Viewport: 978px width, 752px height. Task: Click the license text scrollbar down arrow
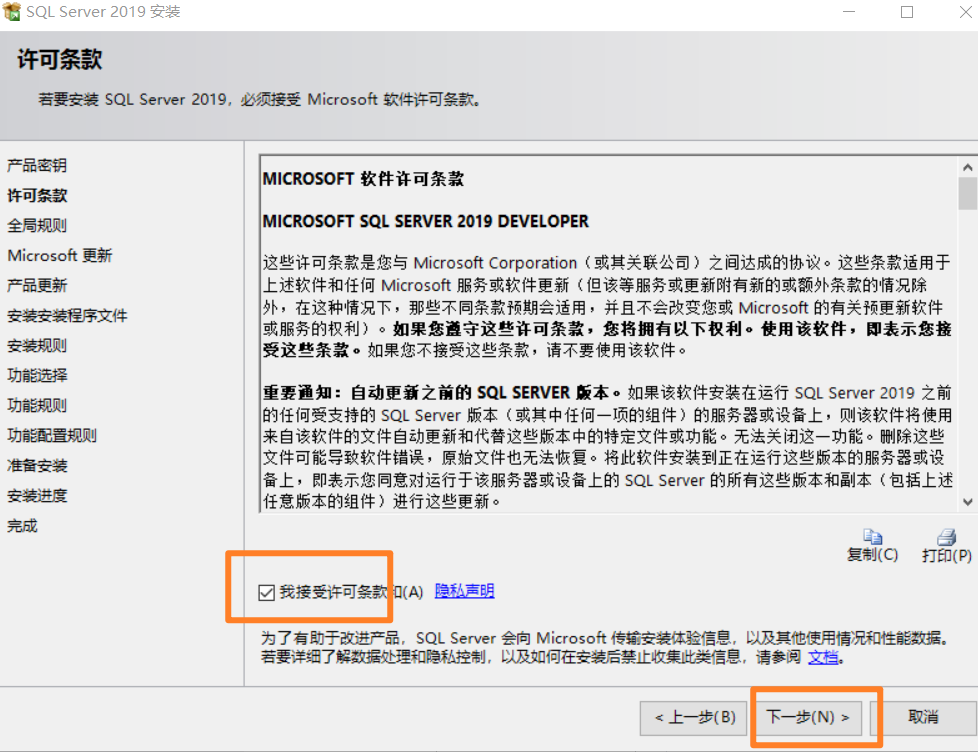967,502
